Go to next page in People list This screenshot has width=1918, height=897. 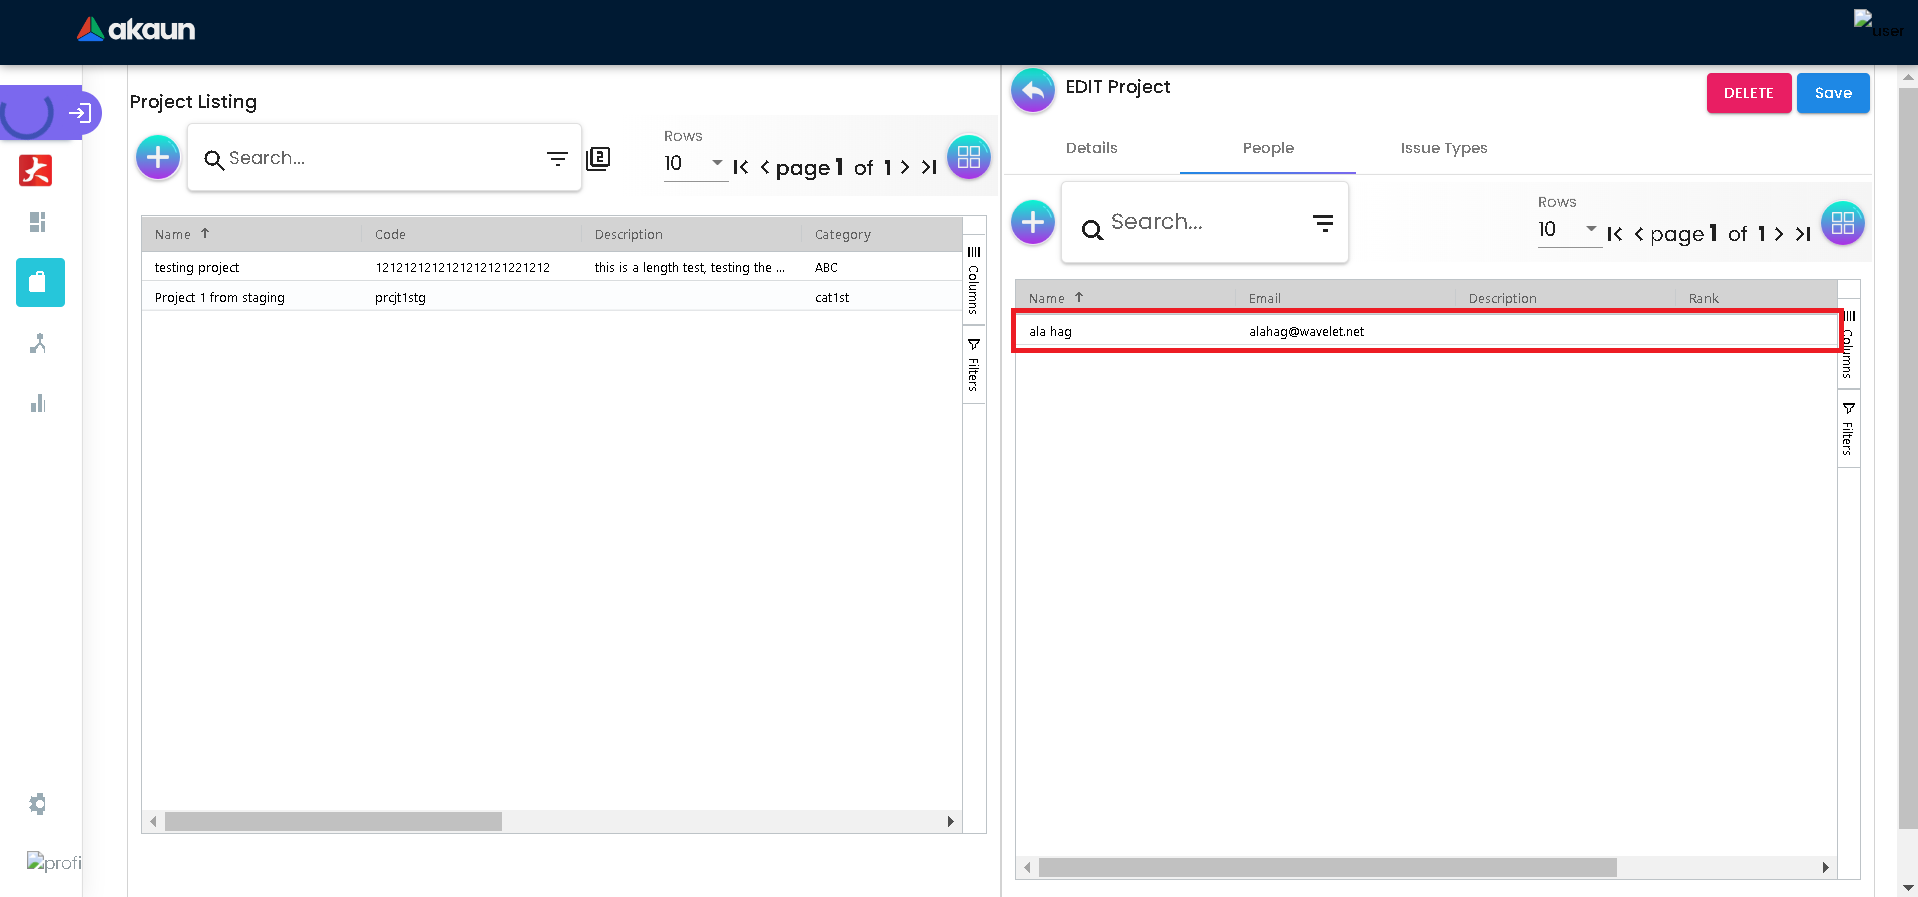tap(1779, 233)
